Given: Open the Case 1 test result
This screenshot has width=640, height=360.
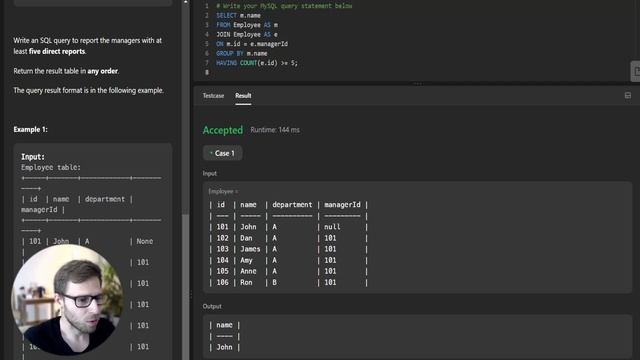Looking at the screenshot, I should coord(222,153).
